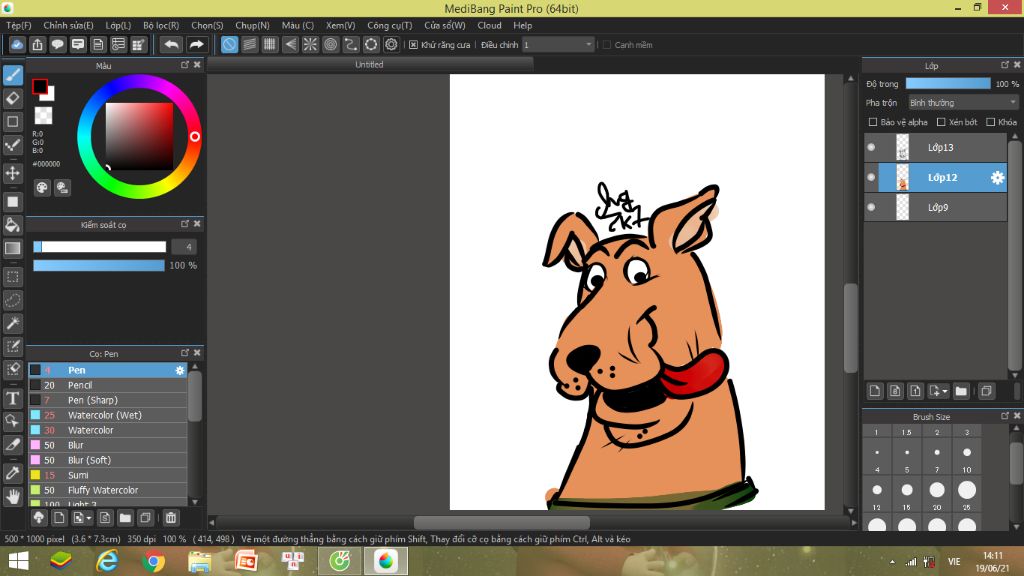The image size is (1024, 576).
Task: Enable the Xén bớt clipping checkbox
Action: tap(941, 122)
